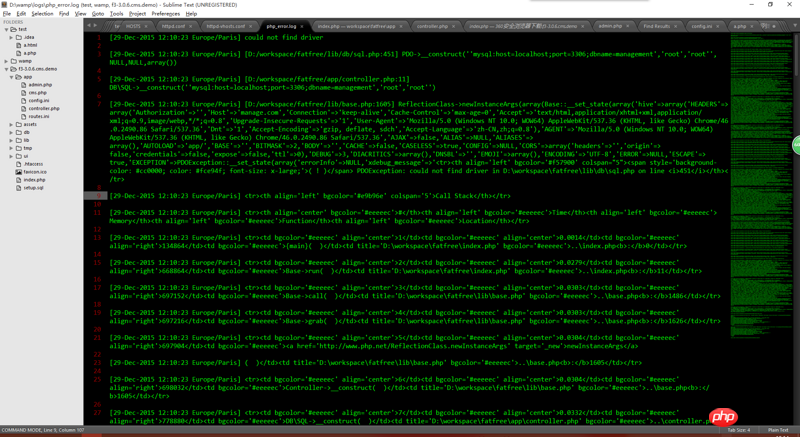Open the tab list dropdown arrow
Viewport: 800px width, 437px height.
tap(795, 25)
